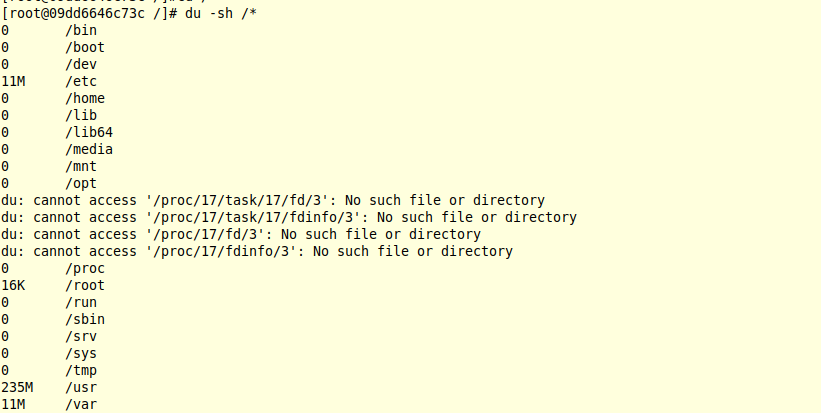Select the /home directory line

pyautogui.click(x=85, y=98)
